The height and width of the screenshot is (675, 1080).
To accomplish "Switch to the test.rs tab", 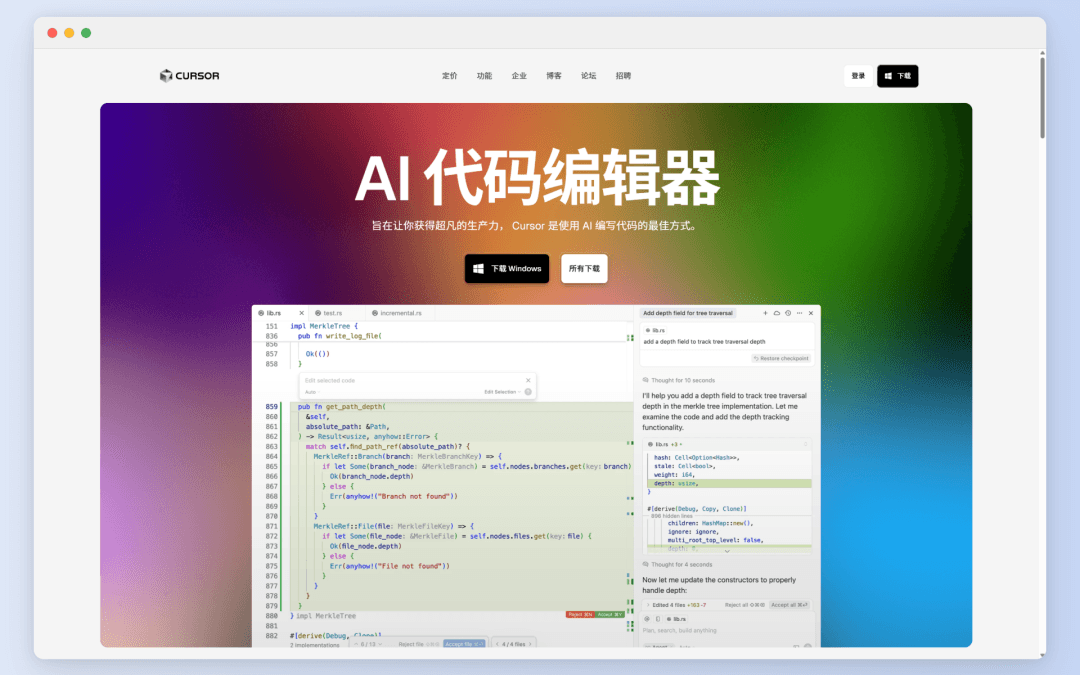I will (332, 313).
